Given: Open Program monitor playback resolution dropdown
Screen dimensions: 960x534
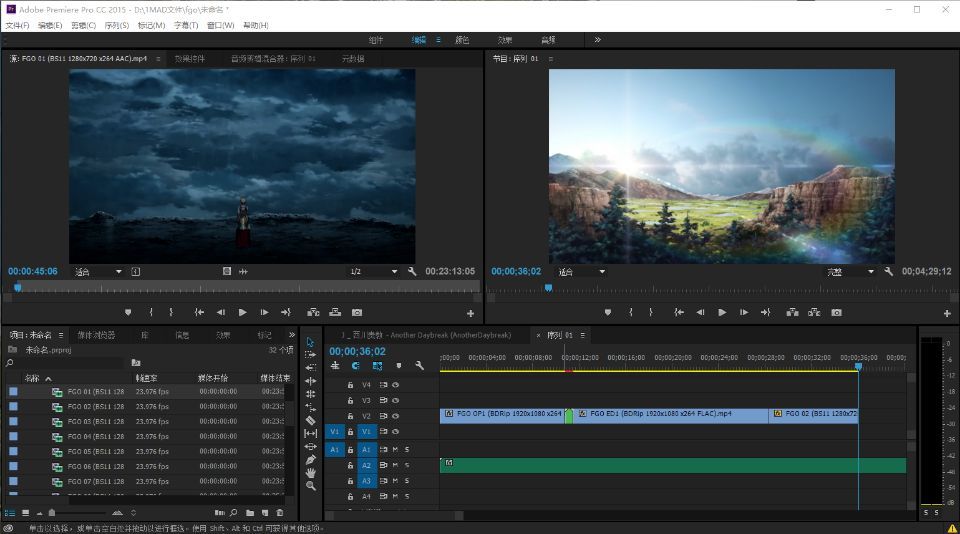Looking at the screenshot, I should point(850,271).
